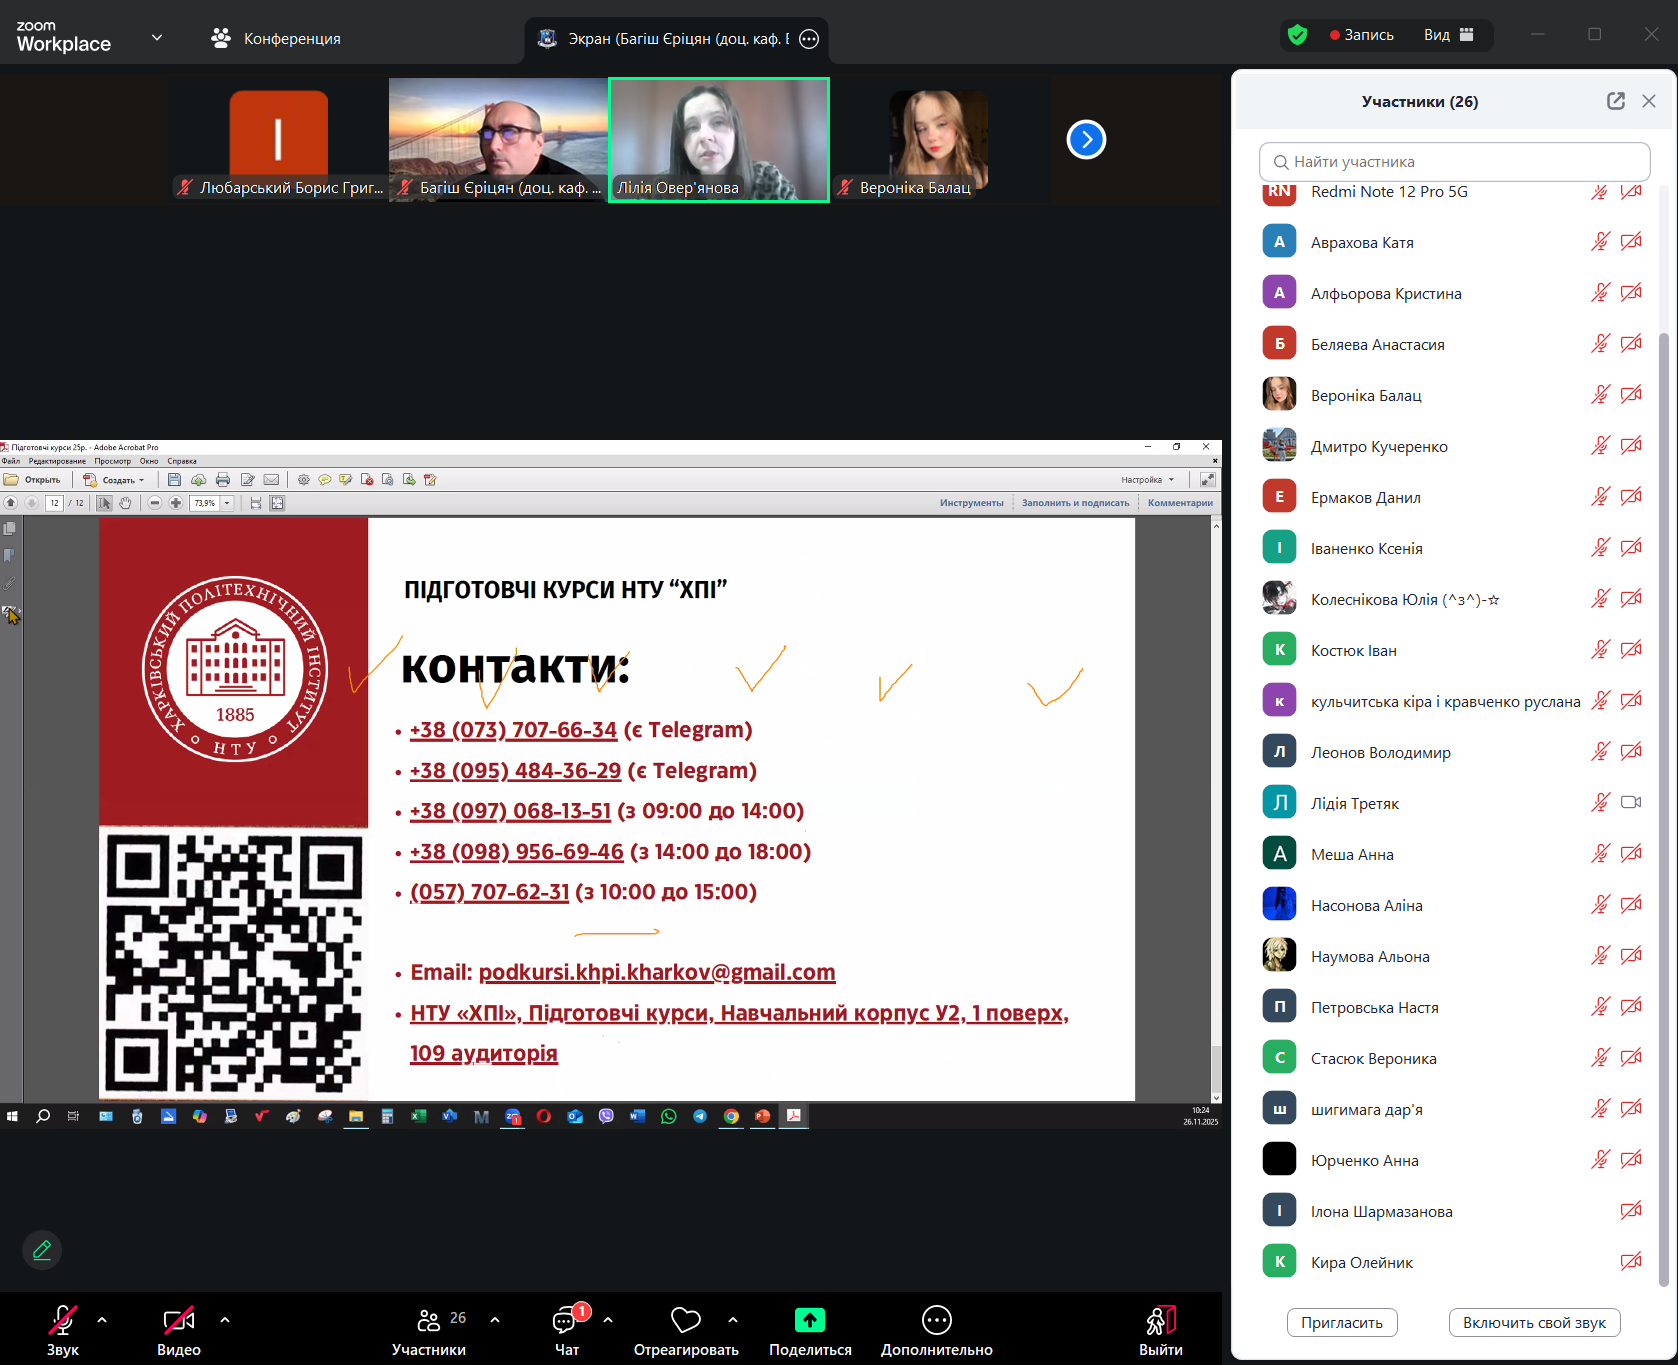Select Ілона Шармазанова in participants list

pos(1452,1211)
